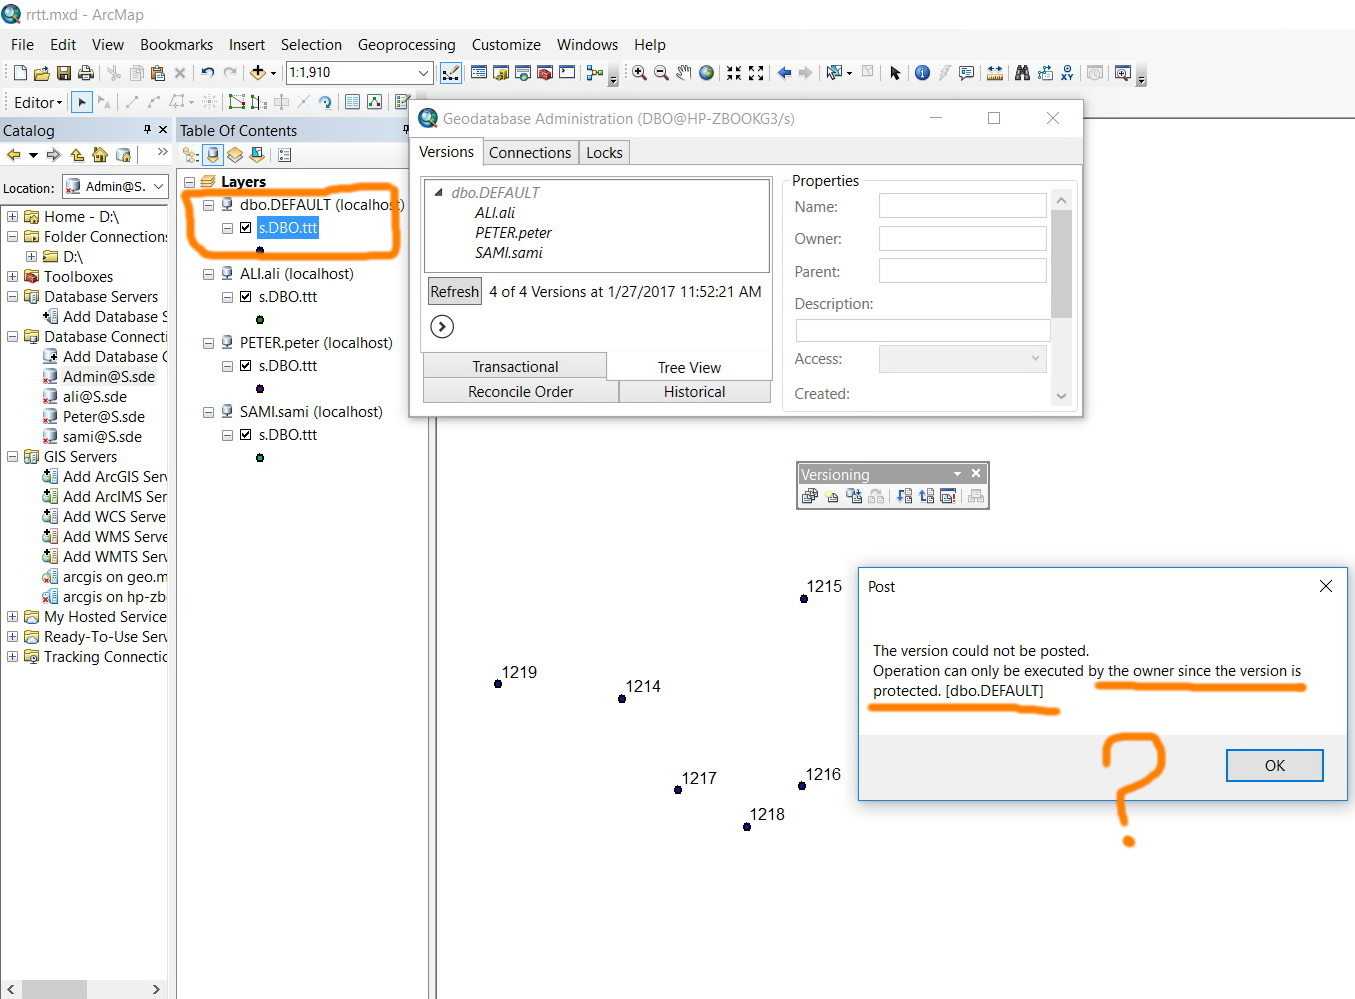Image resolution: width=1355 pixels, height=999 pixels.
Task: Uncheck s.DBO.ttt layer under SAMI.sami
Action: pos(246,435)
